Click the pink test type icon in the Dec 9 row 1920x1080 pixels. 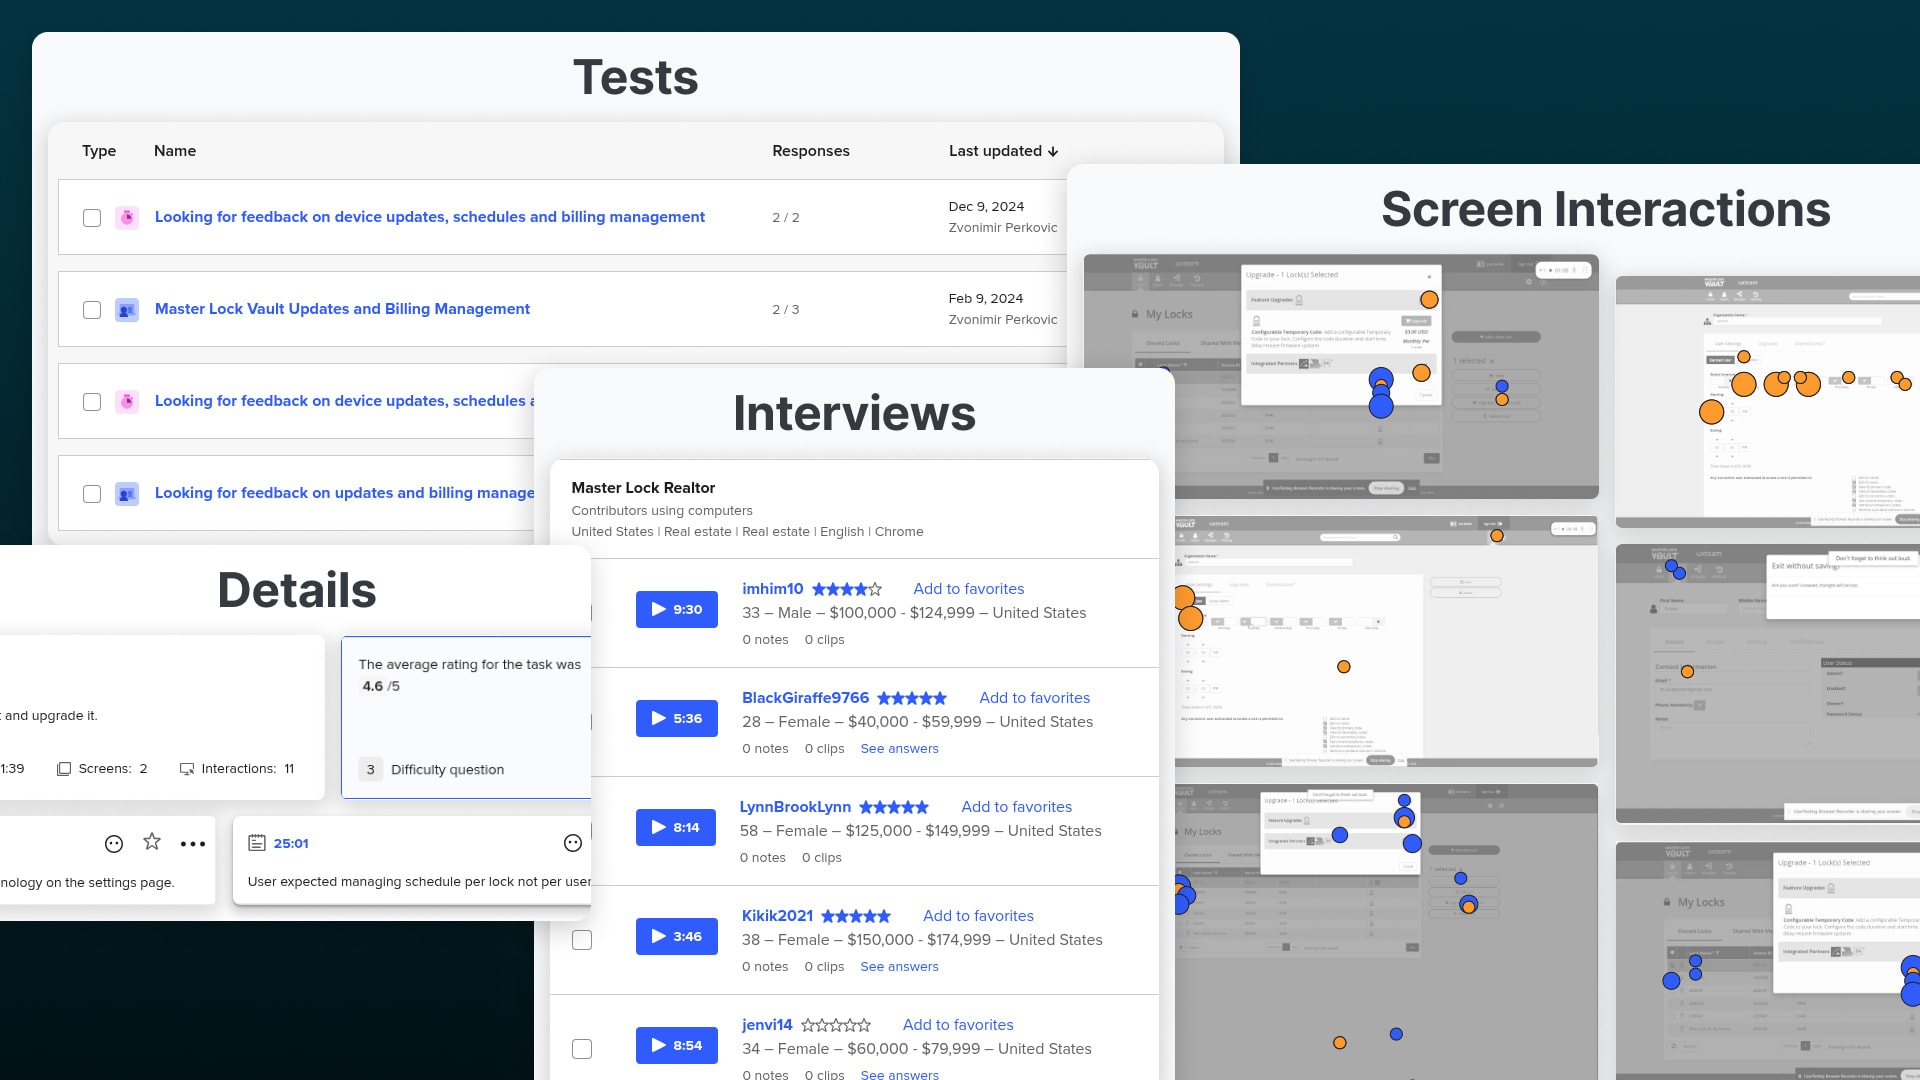pos(127,217)
